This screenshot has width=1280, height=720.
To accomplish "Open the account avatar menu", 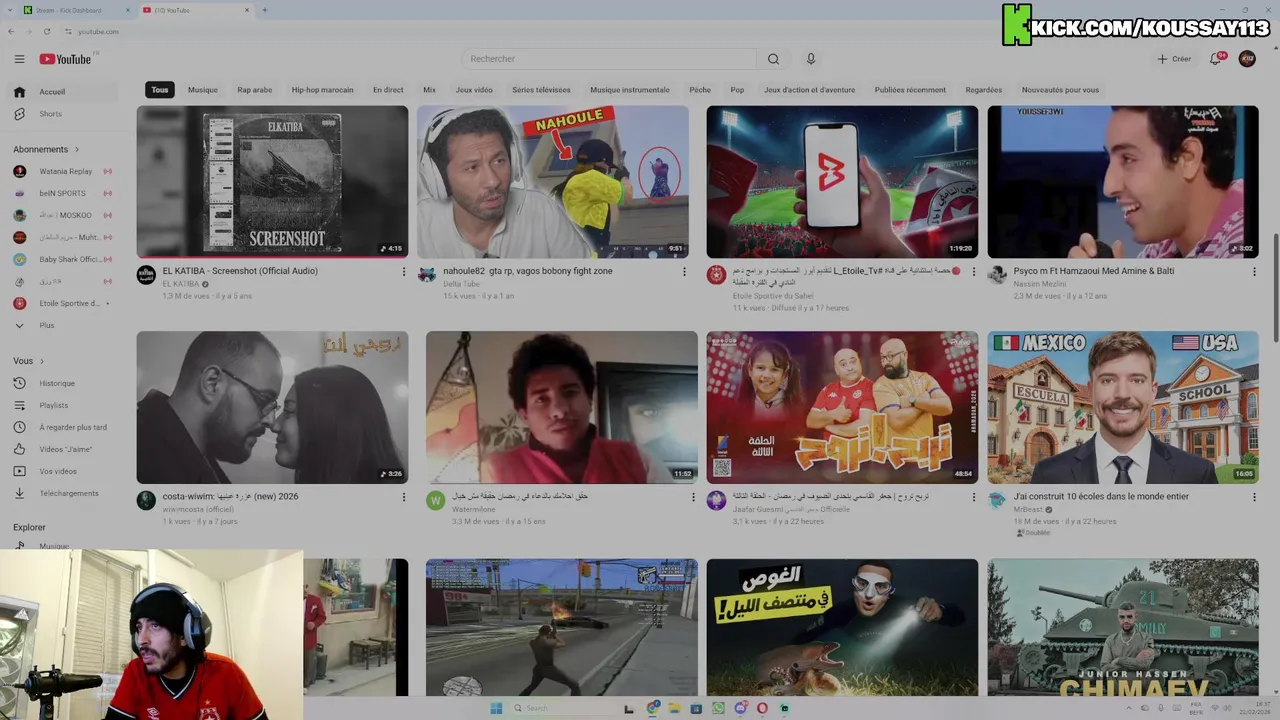I will point(1247,59).
